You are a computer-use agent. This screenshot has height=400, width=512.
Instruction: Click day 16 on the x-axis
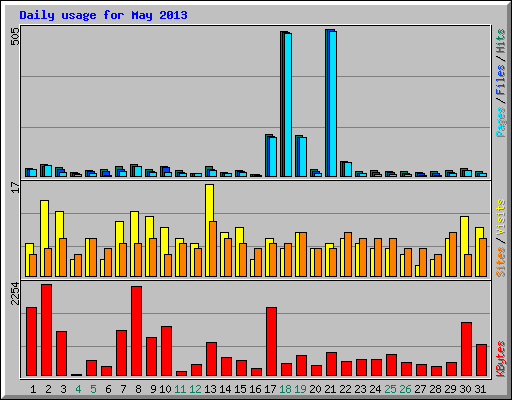tap(255, 389)
